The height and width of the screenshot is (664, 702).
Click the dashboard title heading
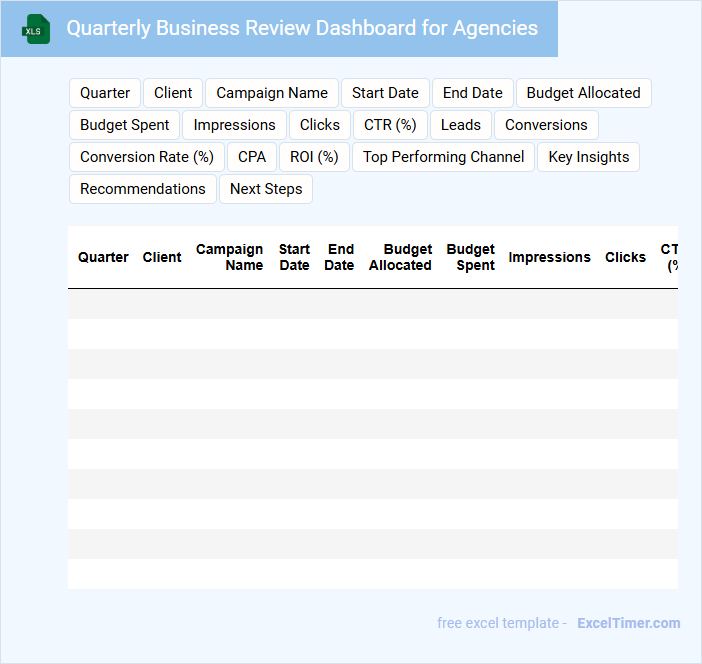point(302,28)
